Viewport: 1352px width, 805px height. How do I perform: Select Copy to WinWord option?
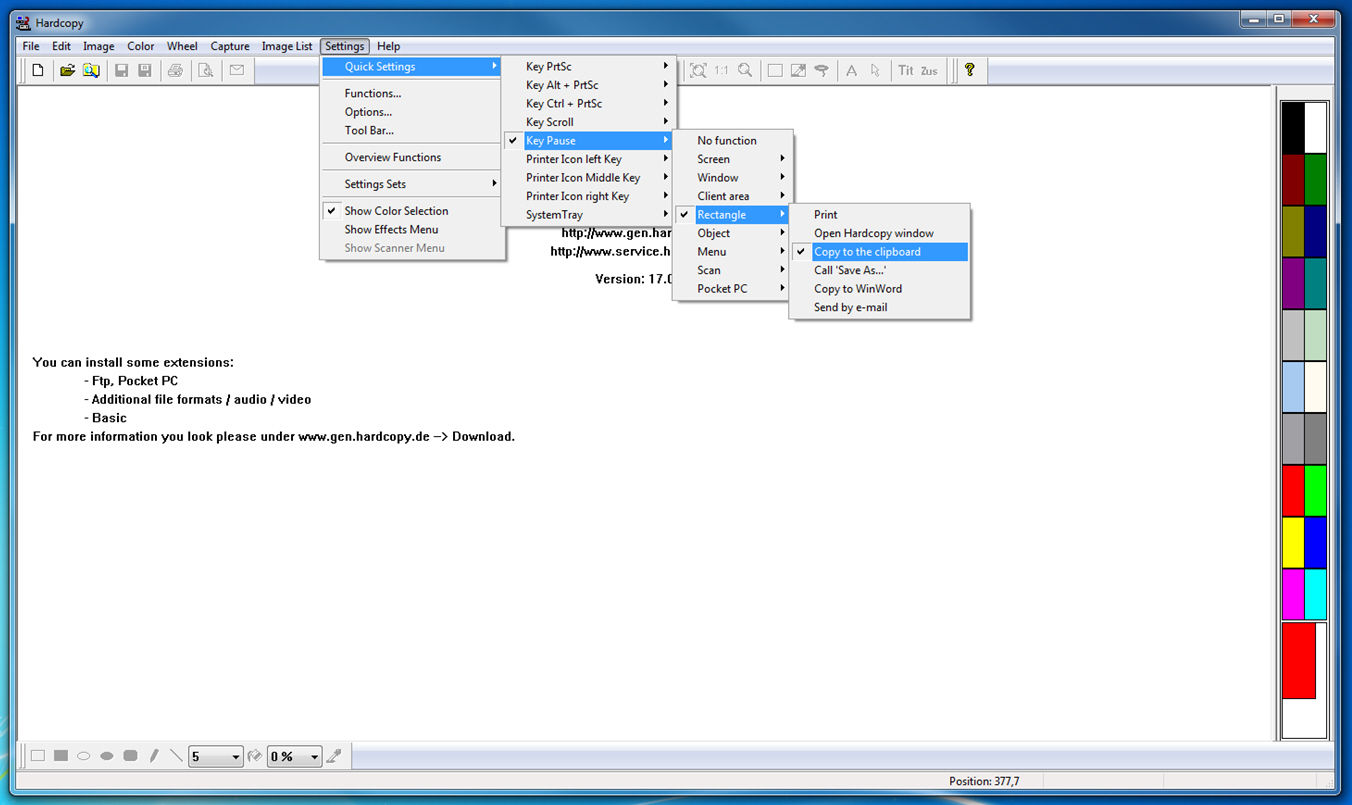tap(879, 289)
